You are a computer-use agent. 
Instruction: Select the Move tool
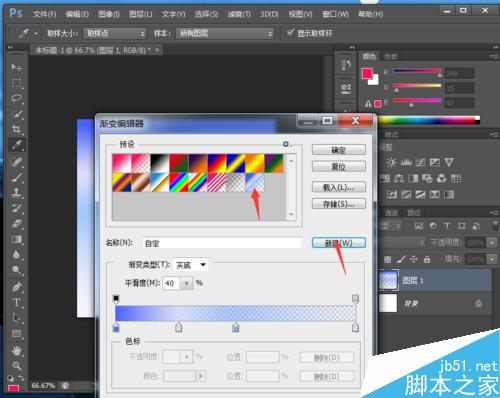click(16, 67)
